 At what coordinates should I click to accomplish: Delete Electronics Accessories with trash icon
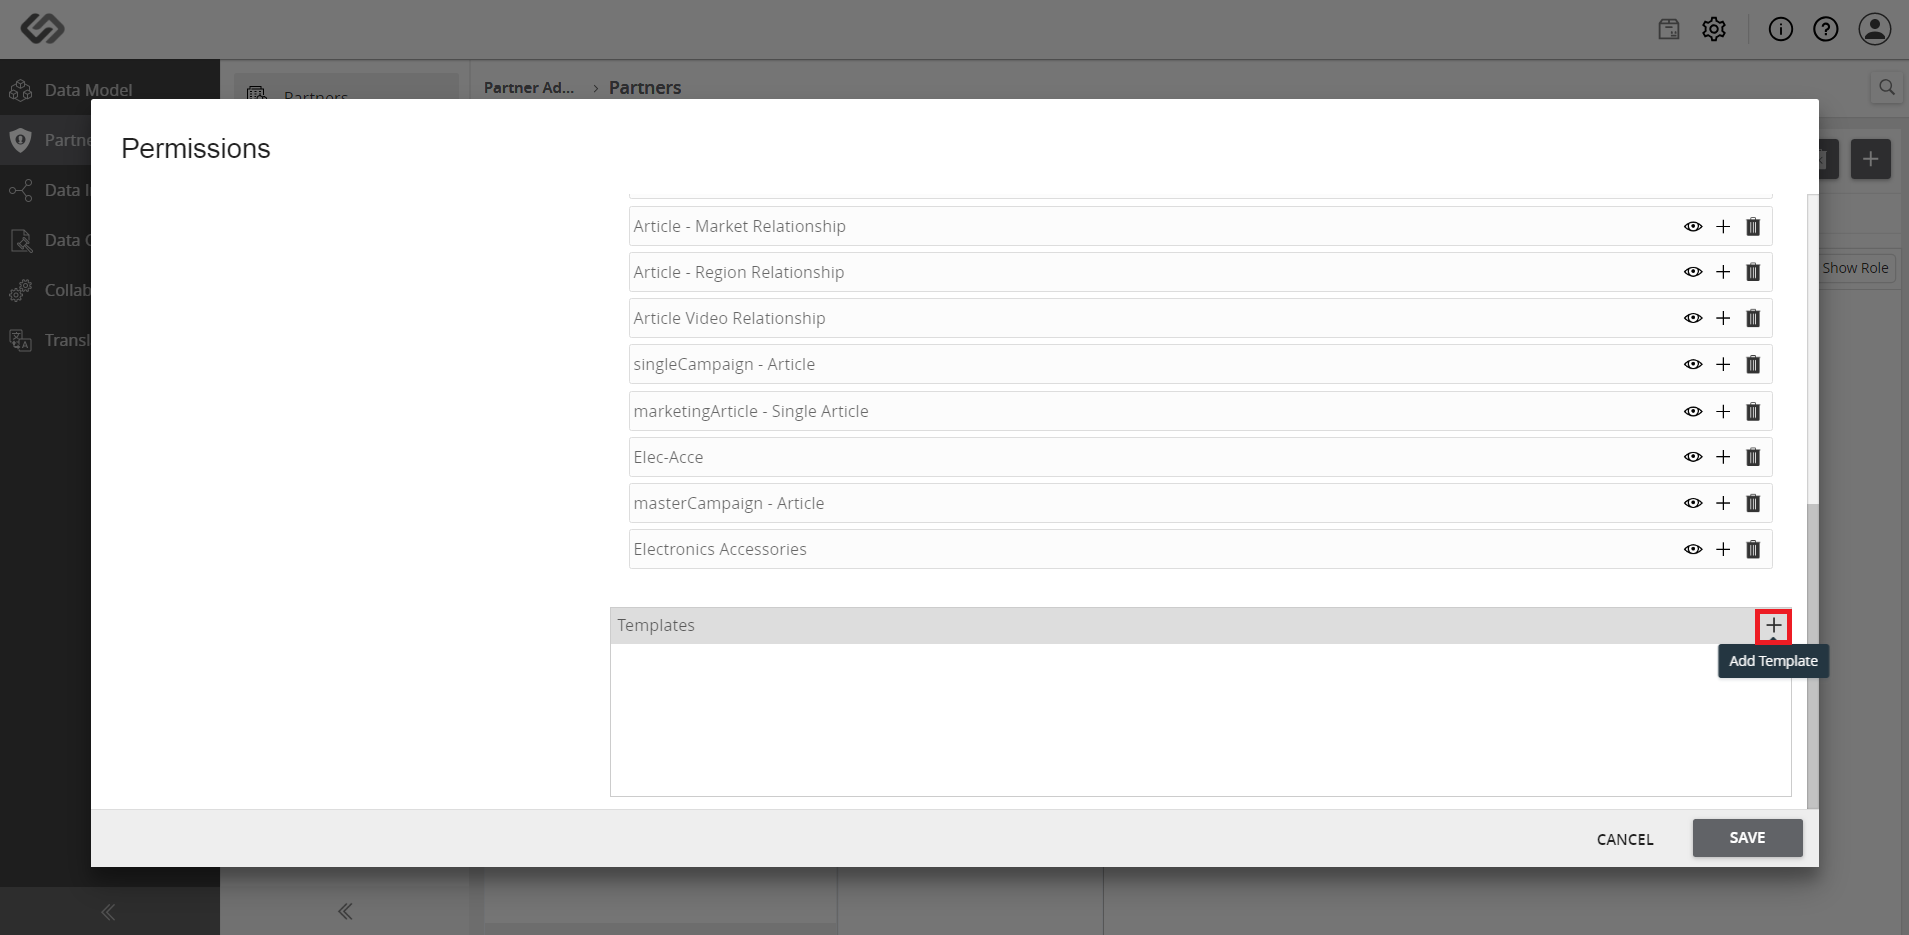[1753, 550]
